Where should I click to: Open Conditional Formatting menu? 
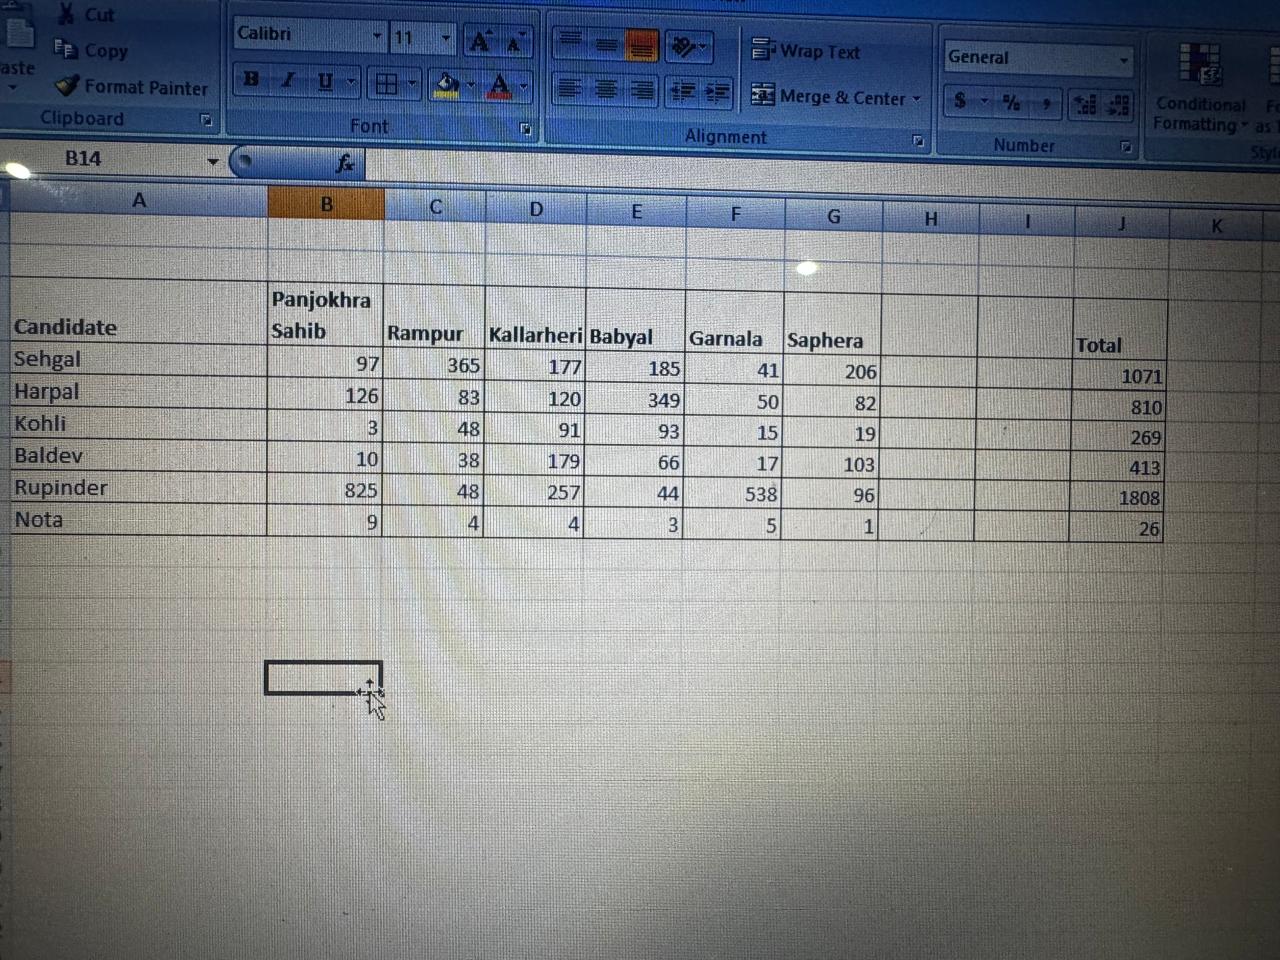[1200, 88]
